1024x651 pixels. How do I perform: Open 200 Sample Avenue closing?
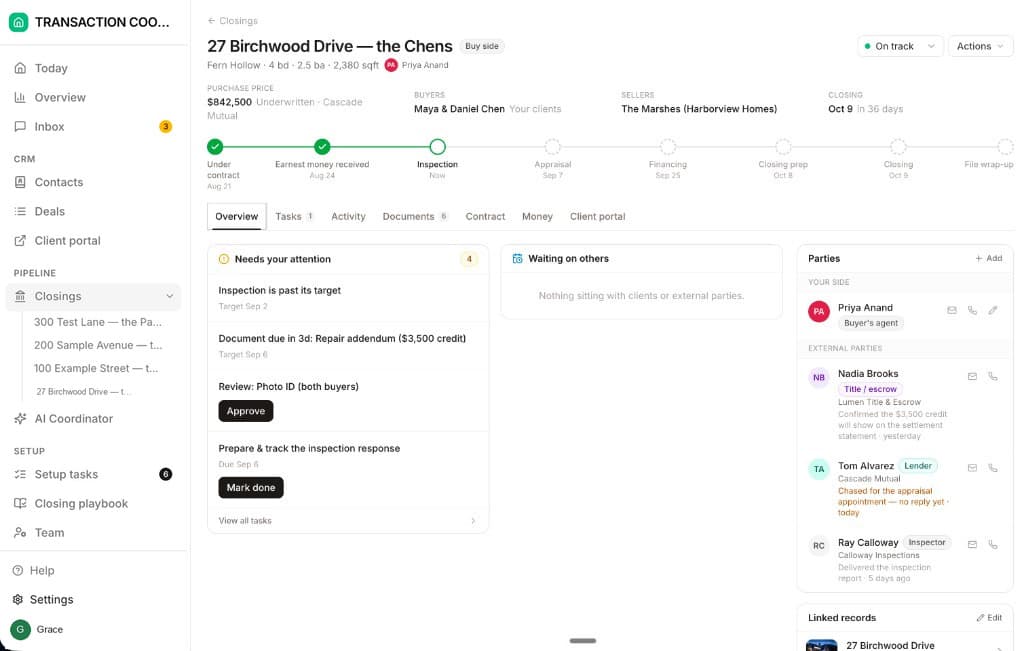tap(98, 345)
